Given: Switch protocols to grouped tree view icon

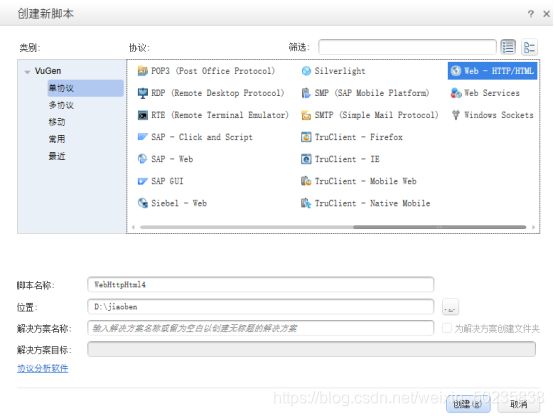Looking at the screenshot, I should pos(529,47).
